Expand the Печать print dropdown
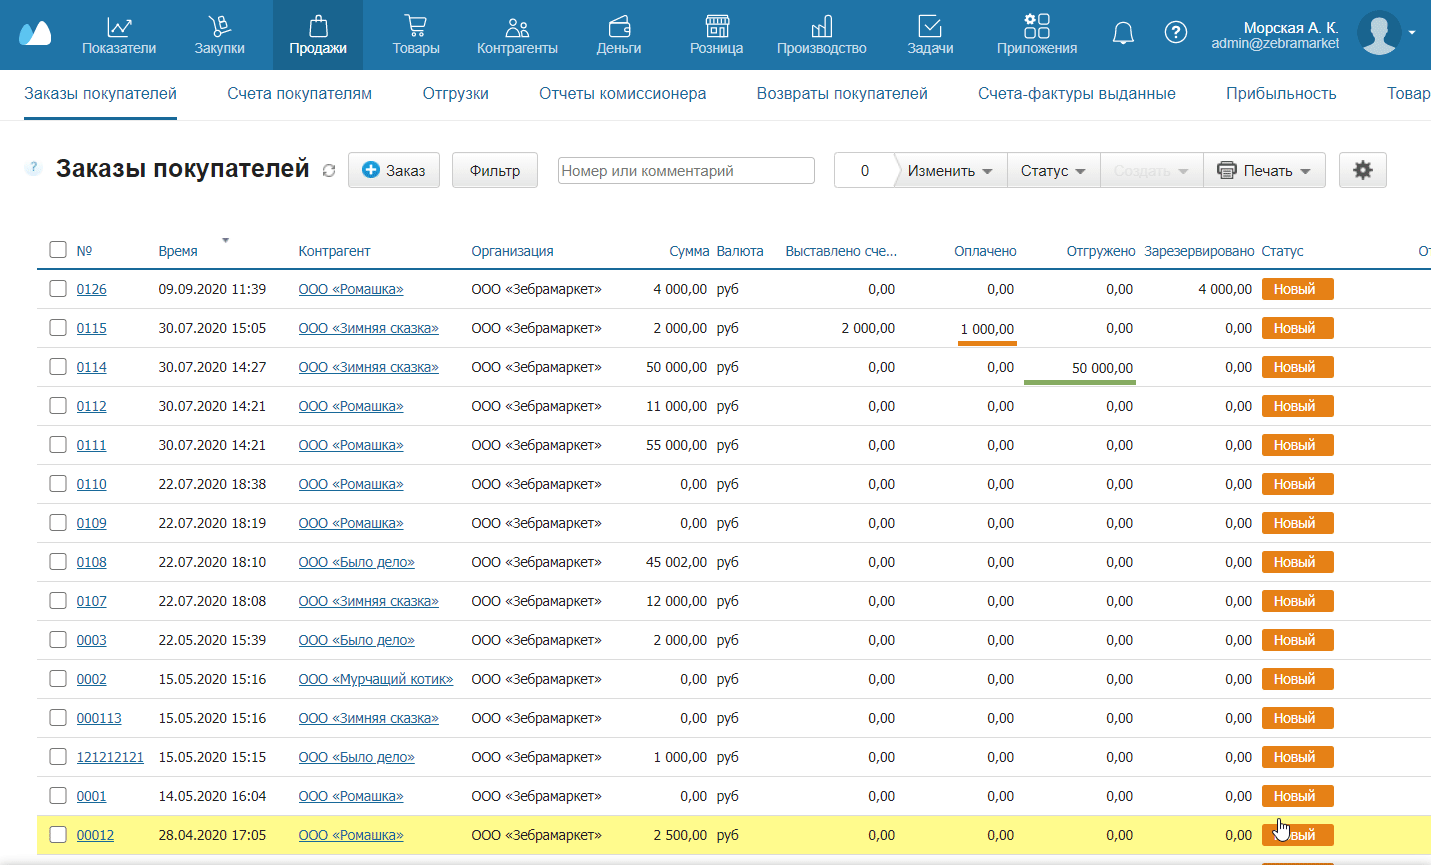Screen dimensions: 1431x865 pyautogui.click(x=1264, y=171)
